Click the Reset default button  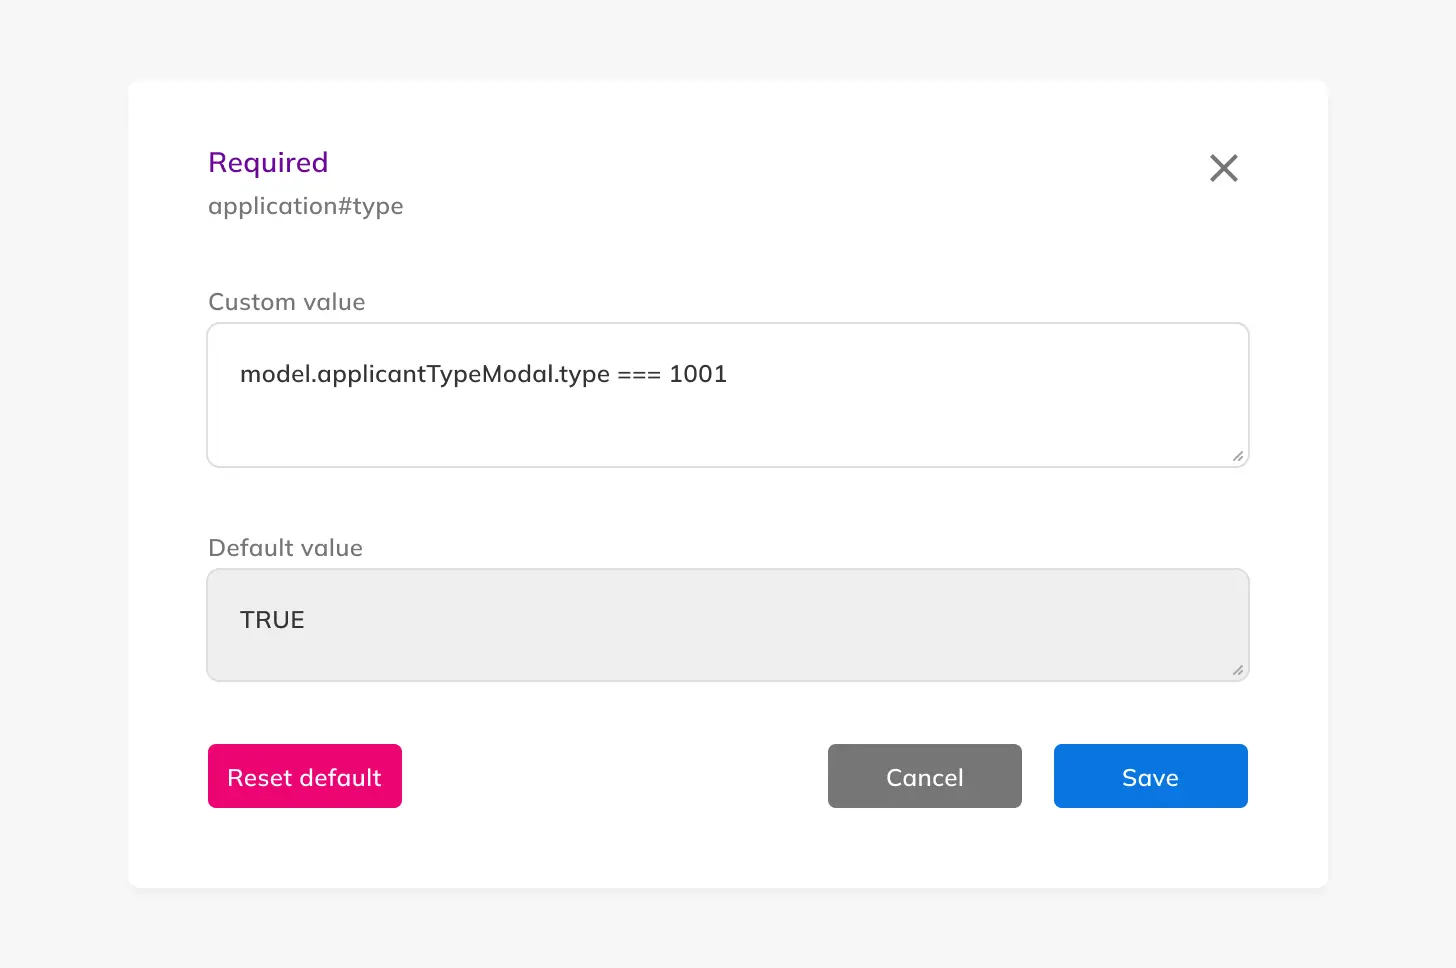(305, 776)
